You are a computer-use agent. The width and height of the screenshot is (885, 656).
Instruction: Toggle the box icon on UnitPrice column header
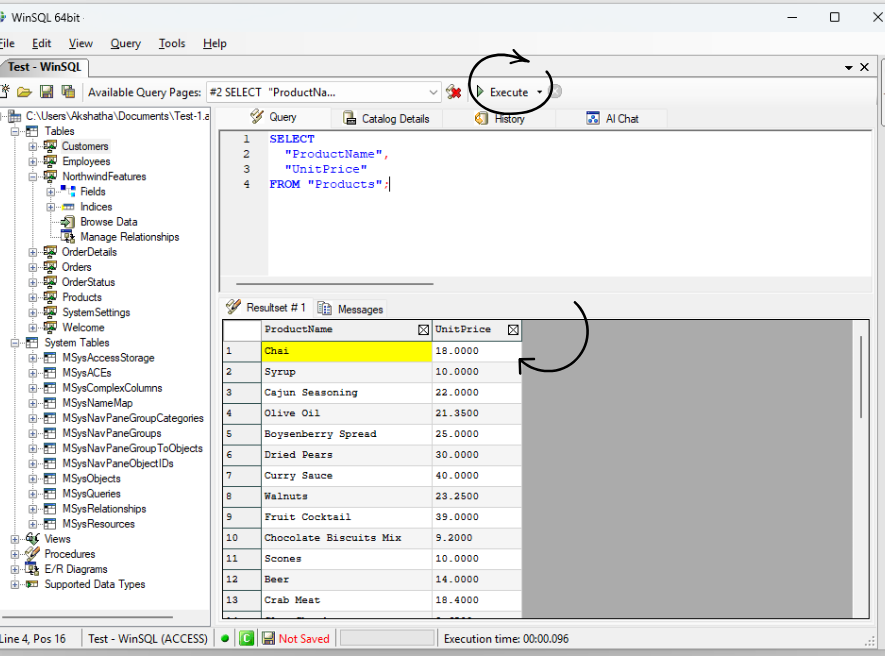tap(513, 330)
